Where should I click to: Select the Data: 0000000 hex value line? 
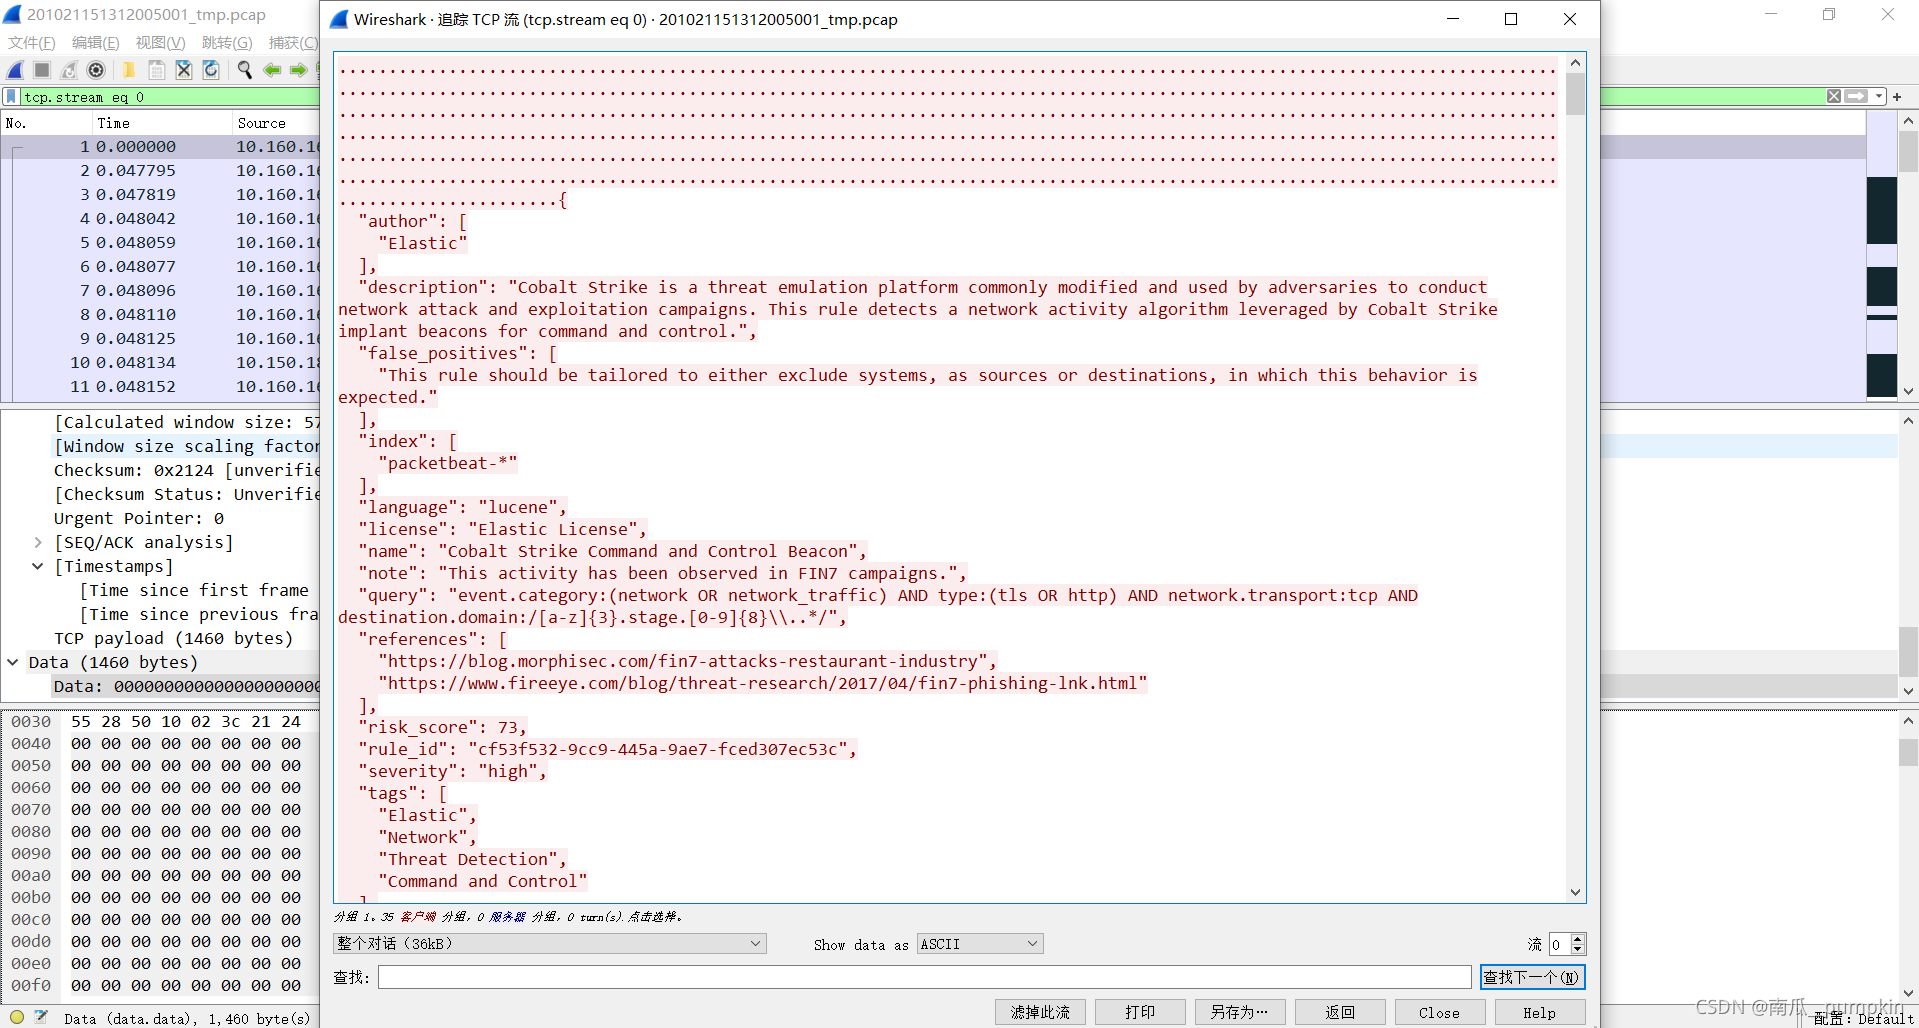point(186,686)
